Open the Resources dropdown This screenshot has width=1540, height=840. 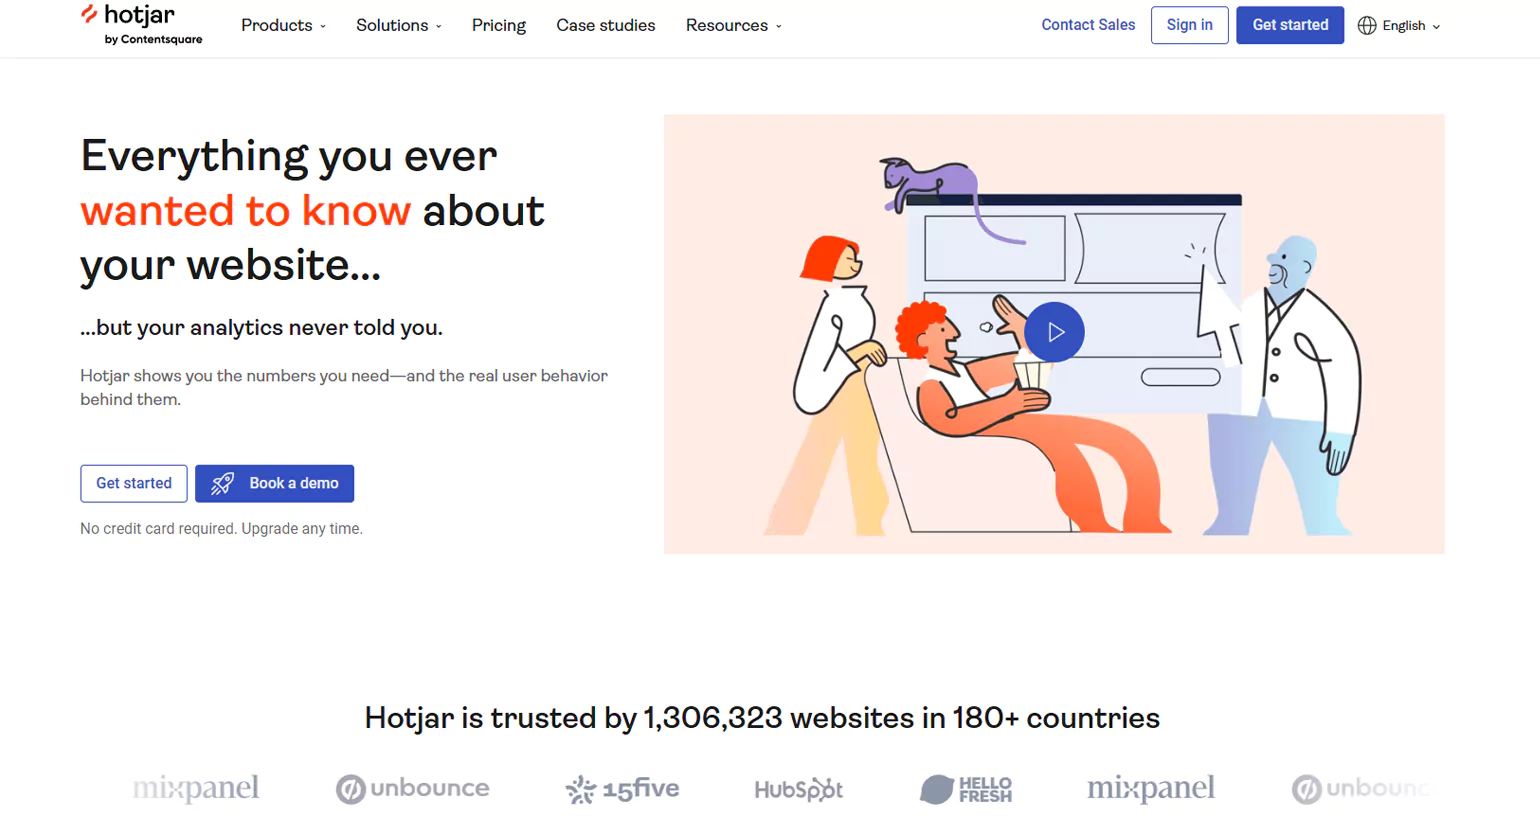tap(732, 25)
